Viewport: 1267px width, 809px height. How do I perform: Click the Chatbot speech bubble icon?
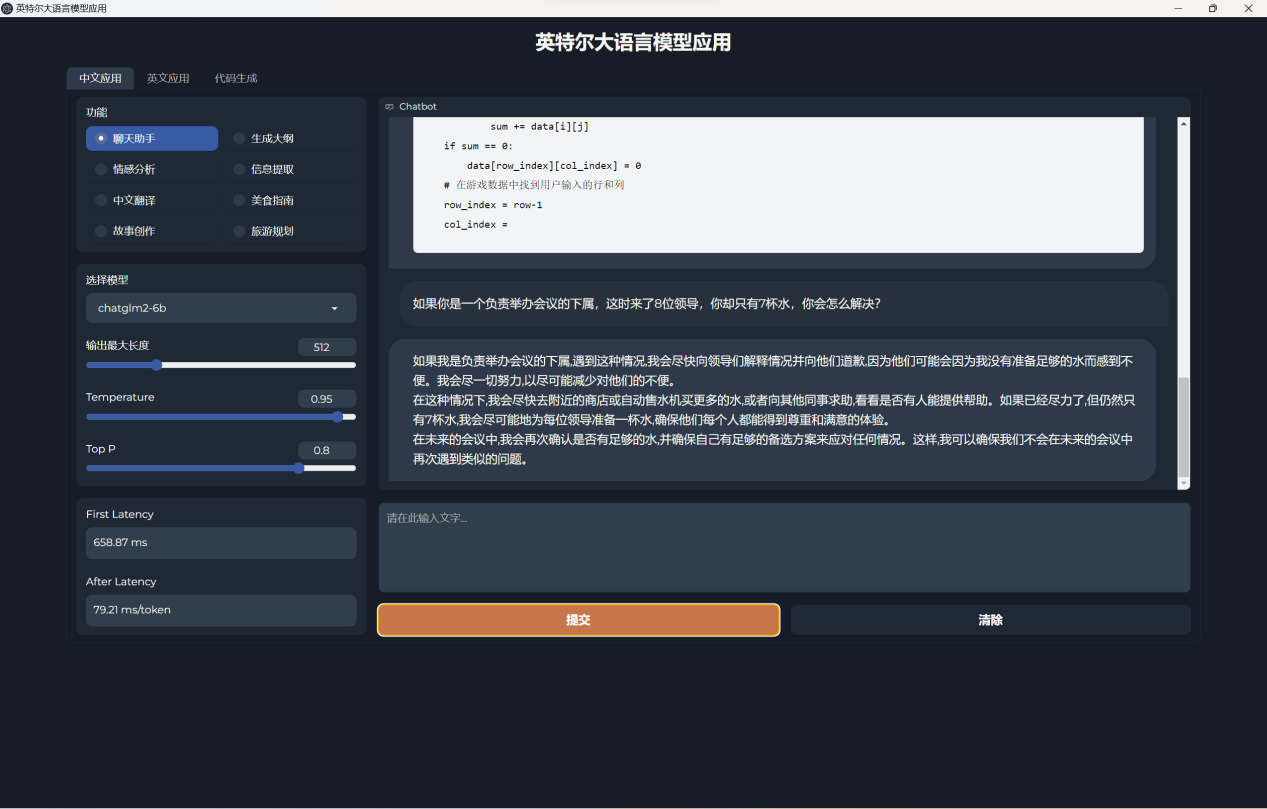390,106
